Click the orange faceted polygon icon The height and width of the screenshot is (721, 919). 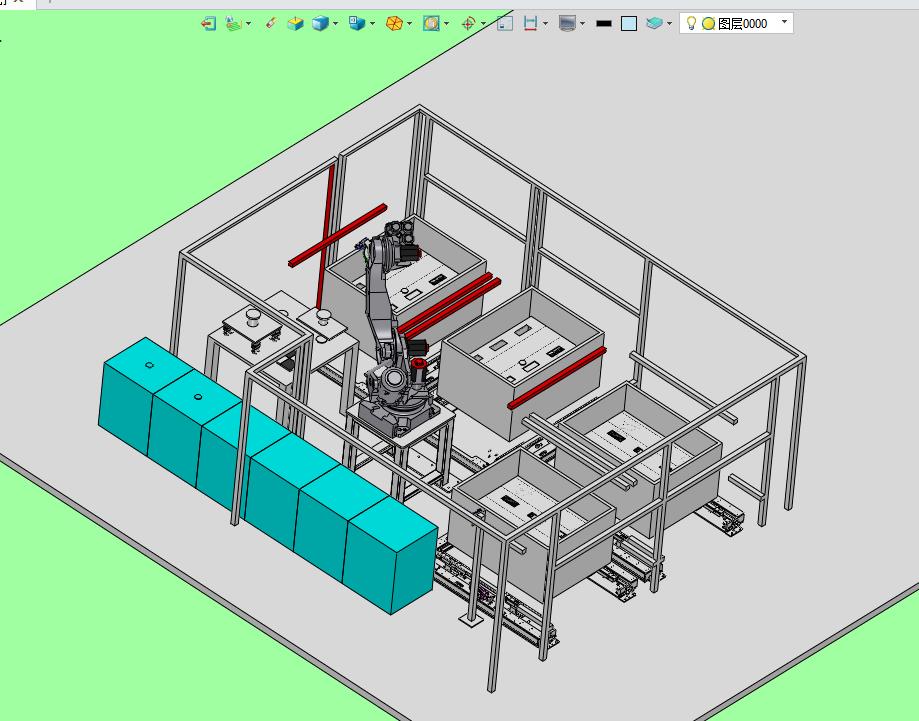coord(394,23)
